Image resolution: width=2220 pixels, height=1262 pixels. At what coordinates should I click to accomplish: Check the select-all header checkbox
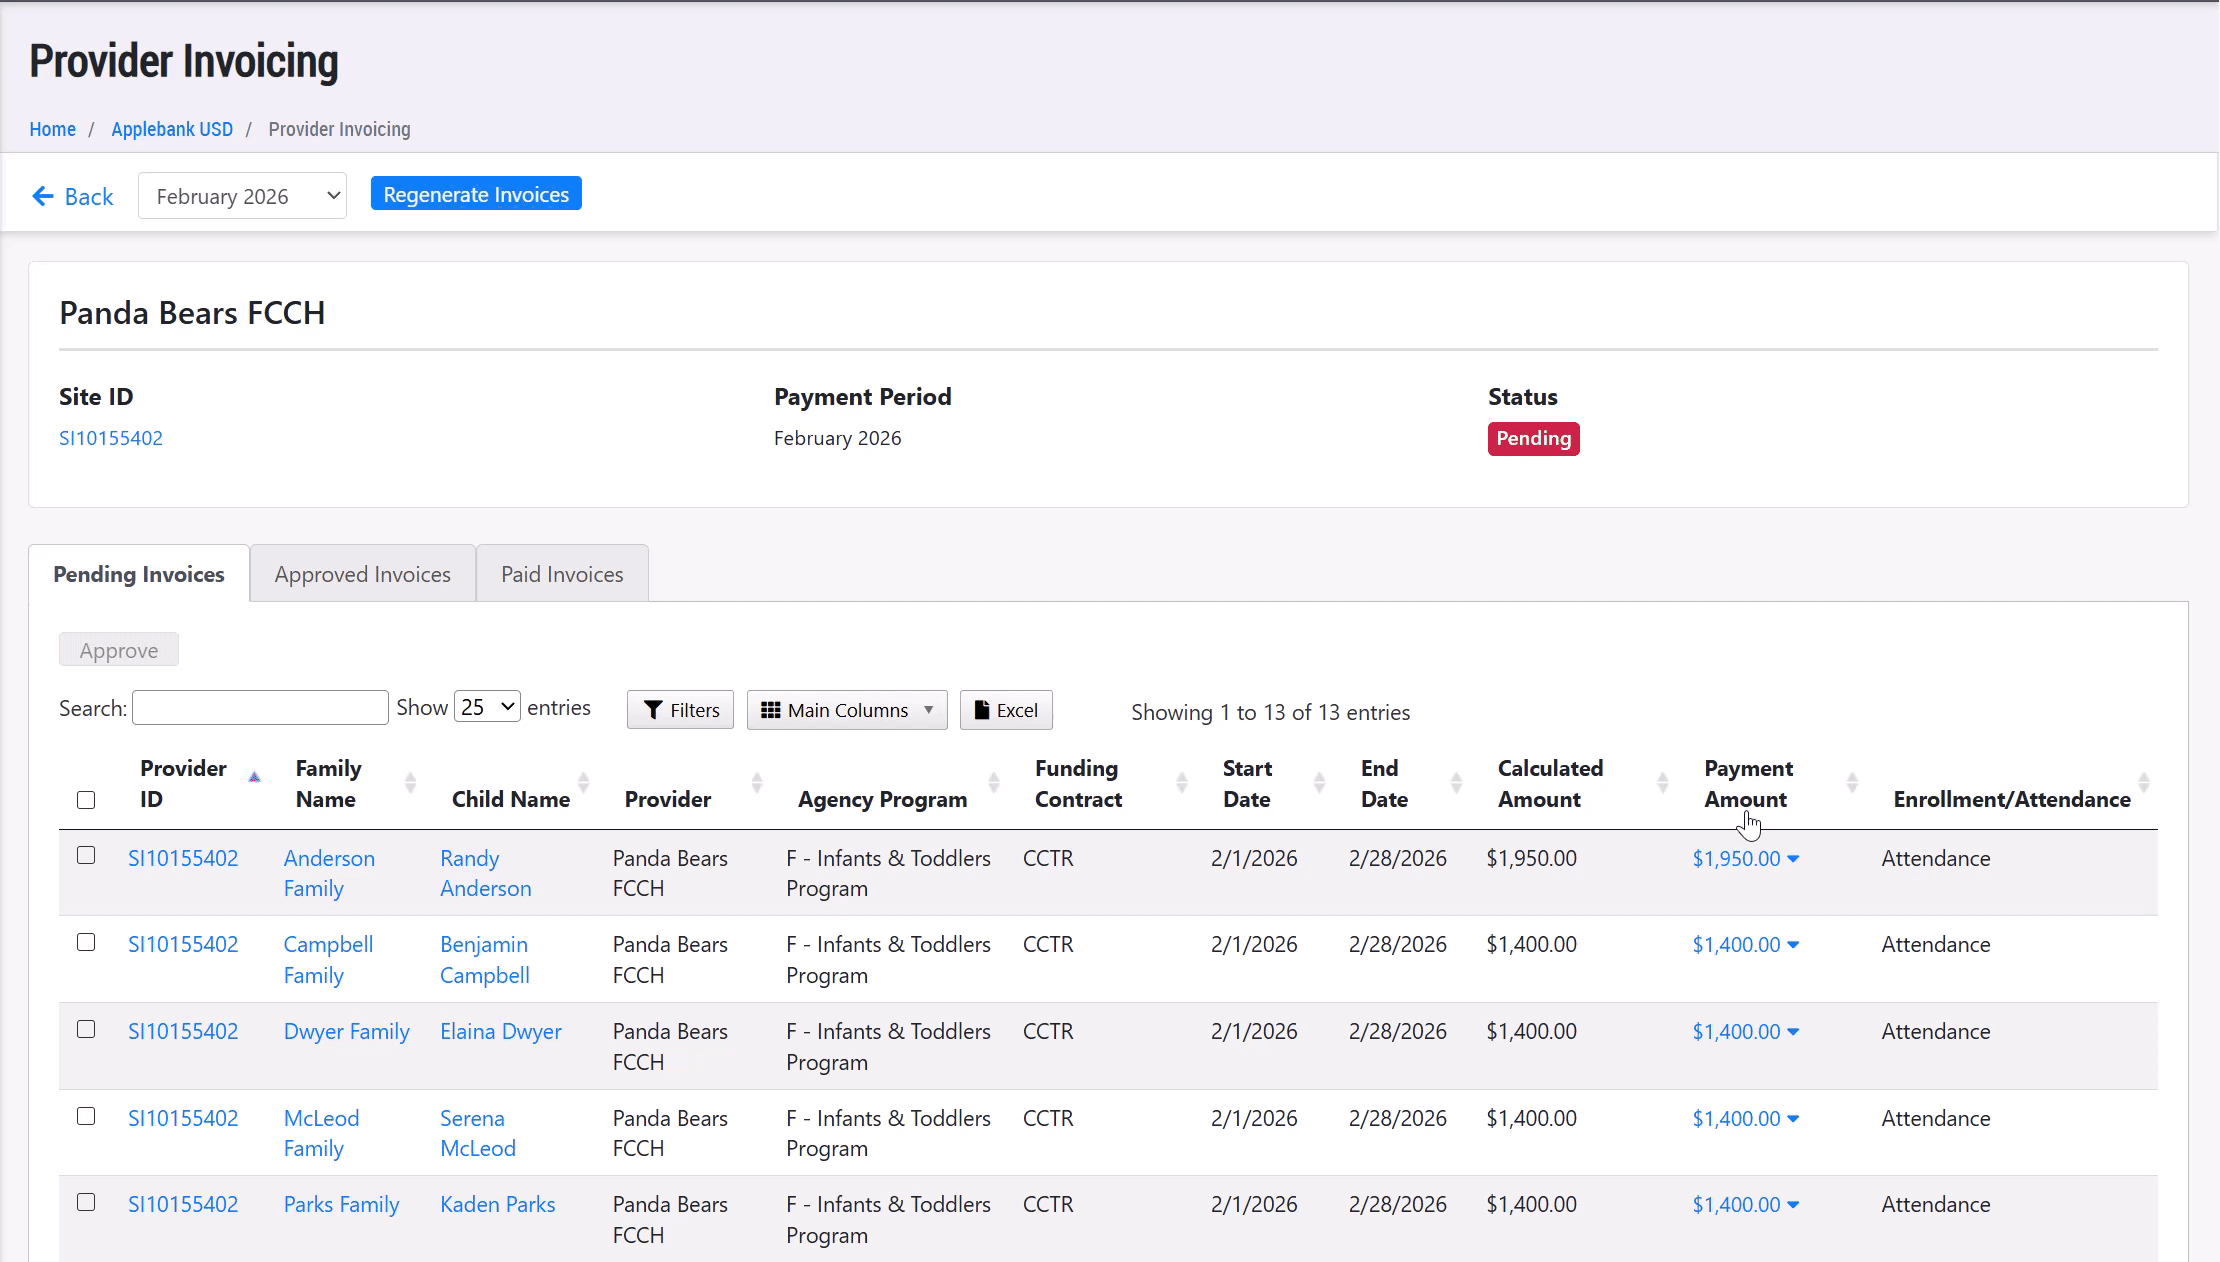(86, 800)
